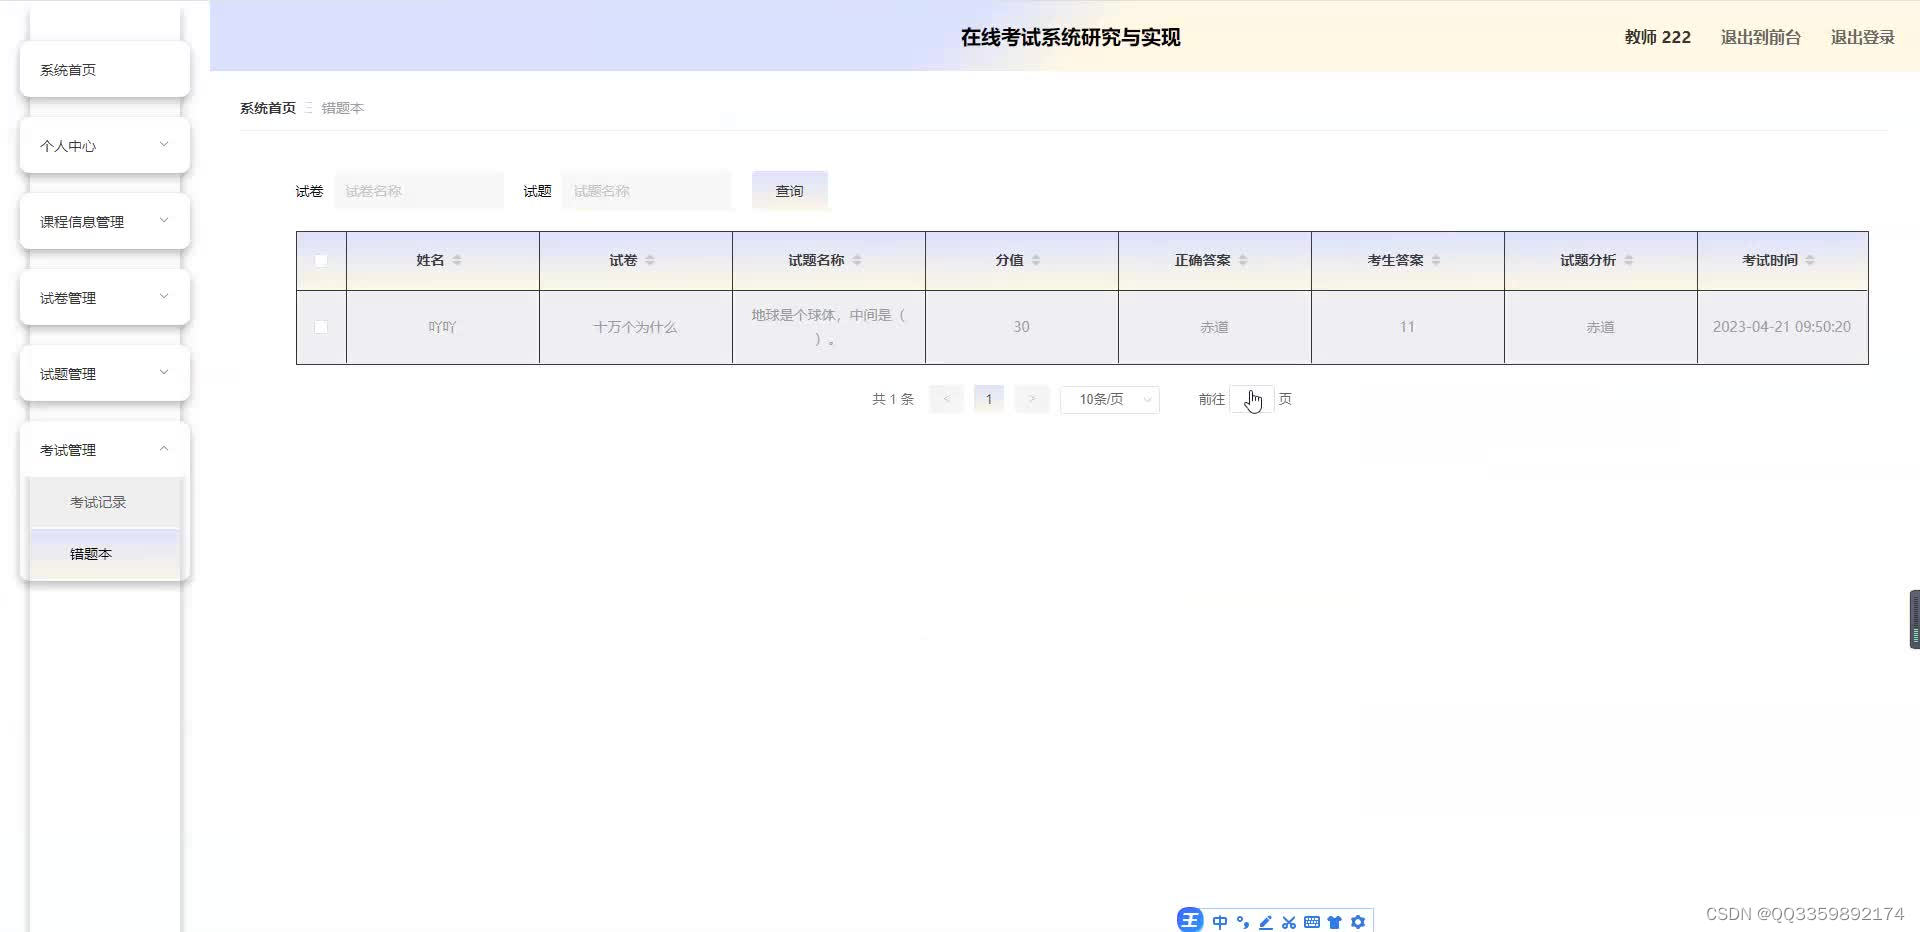Click the IME logo icon in bottom toolbar

[1190, 921]
